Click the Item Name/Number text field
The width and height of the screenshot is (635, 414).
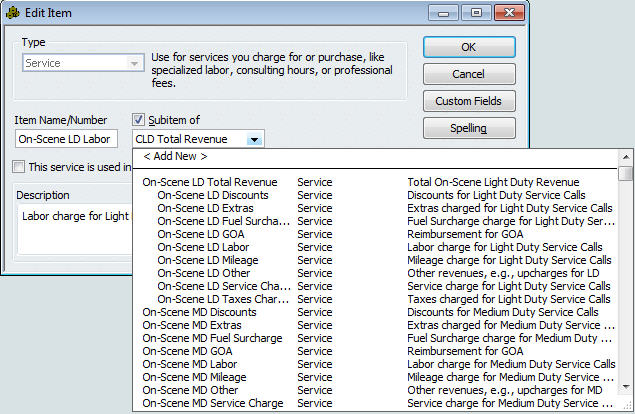68,140
